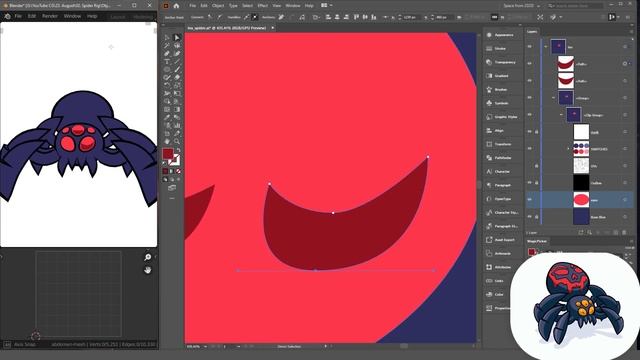
Task: Select the Hand tool in Illustrator toolbox
Action: pos(167,141)
